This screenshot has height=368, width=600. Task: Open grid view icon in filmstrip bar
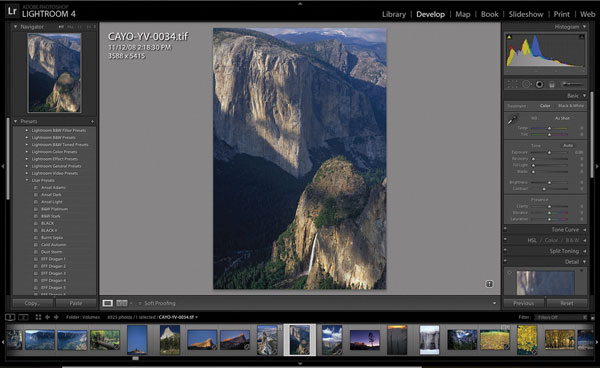click(x=38, y=317)
